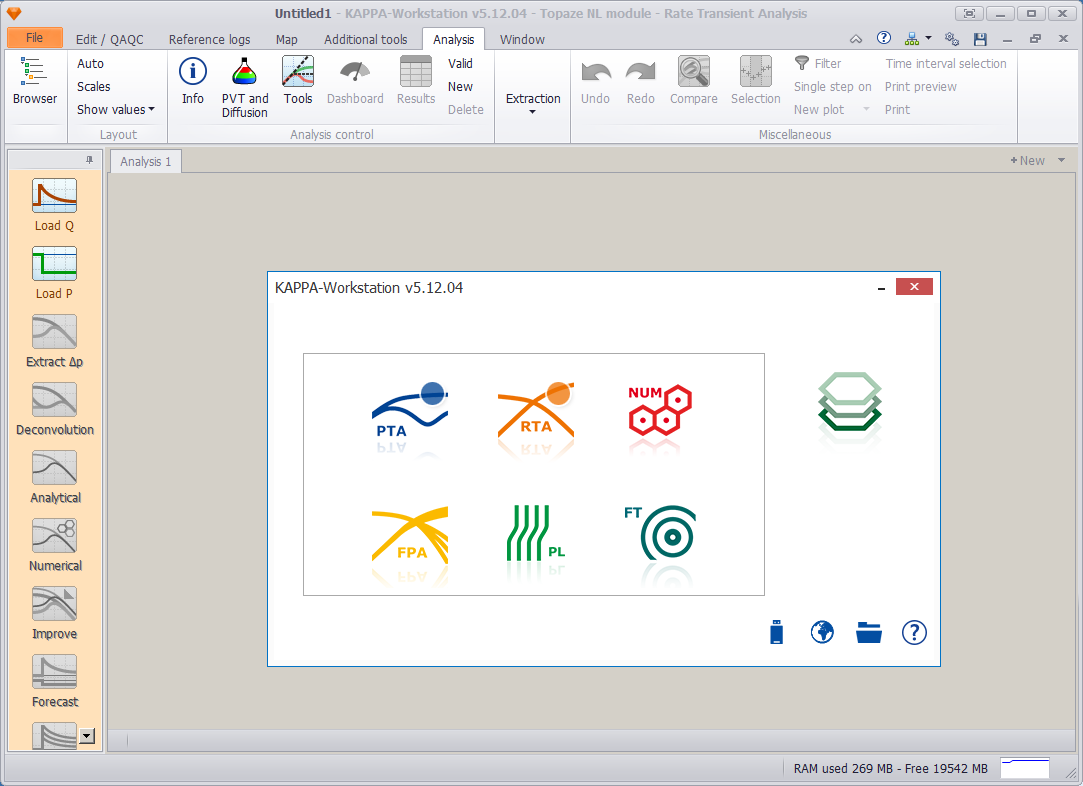
Task: Expand the Show values dropdown
Action: tap(115, 110)
